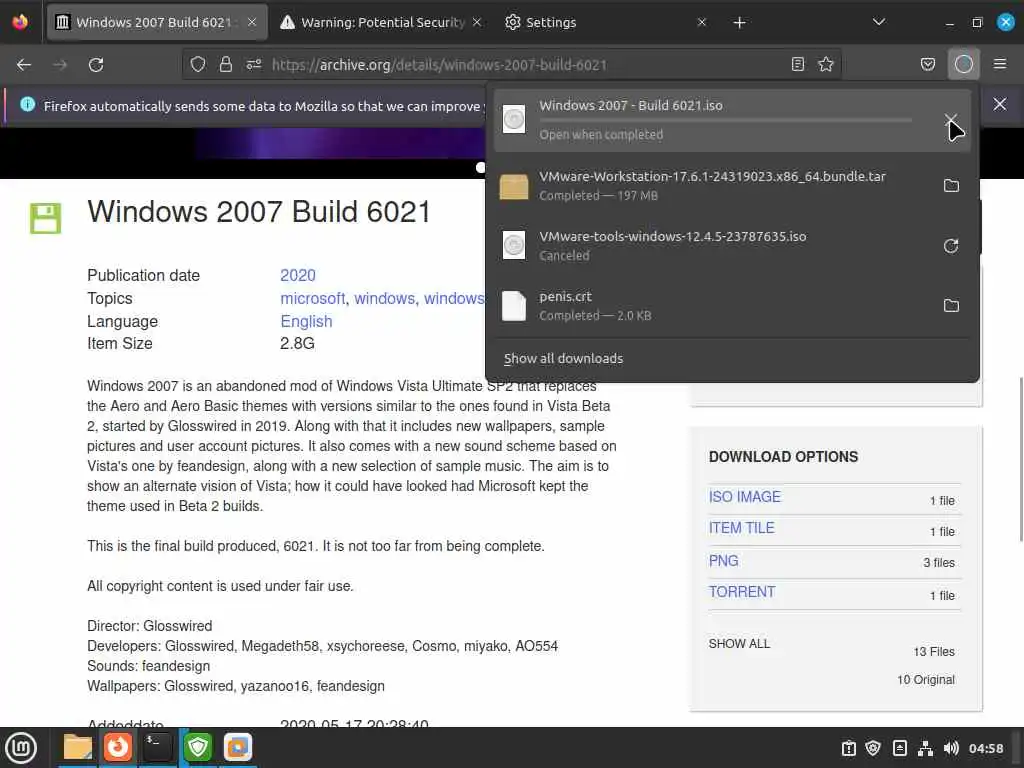Open the site security padlock icon

point(225,64)
